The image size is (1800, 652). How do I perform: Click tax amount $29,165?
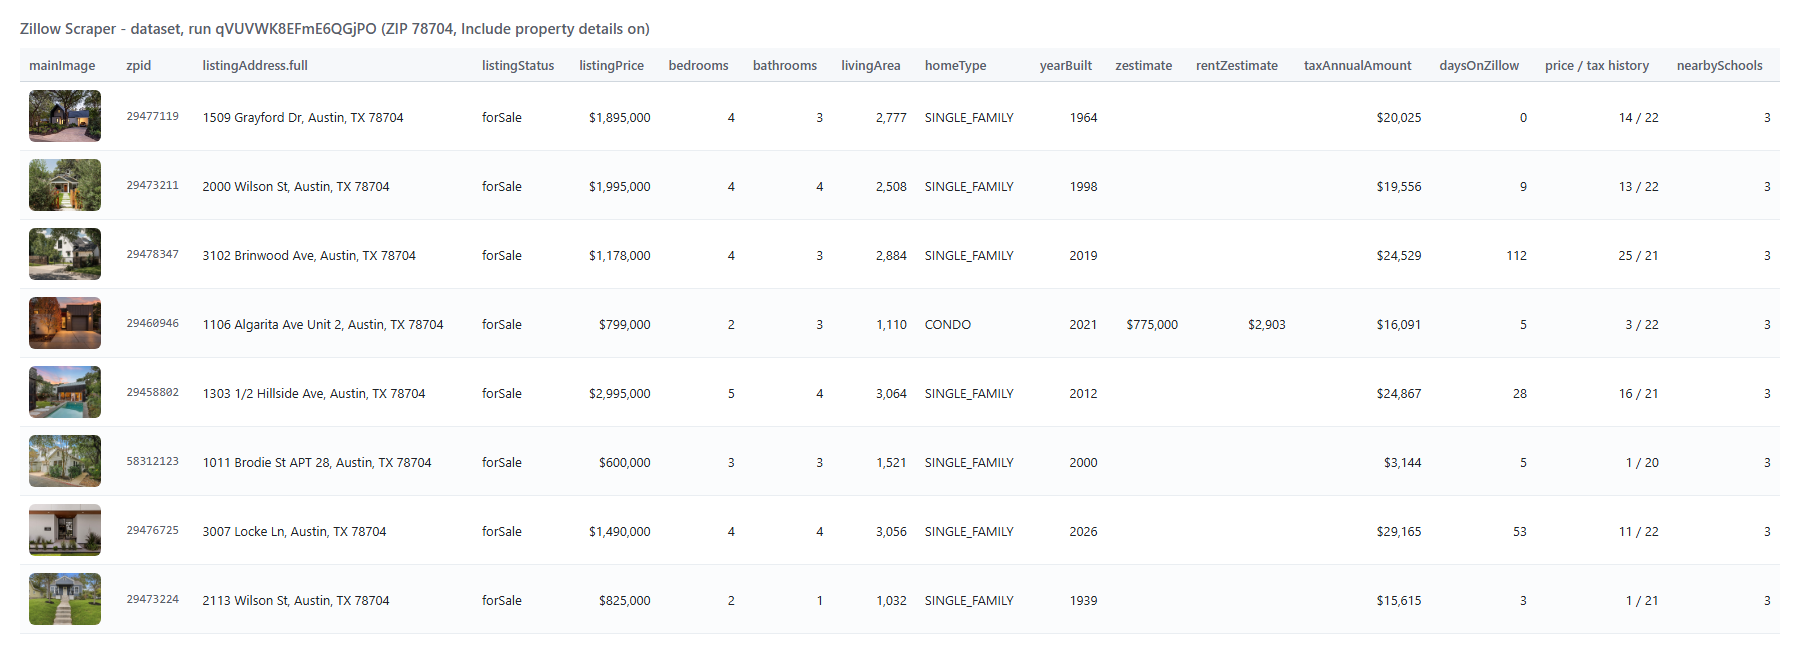pos(1399,532)
